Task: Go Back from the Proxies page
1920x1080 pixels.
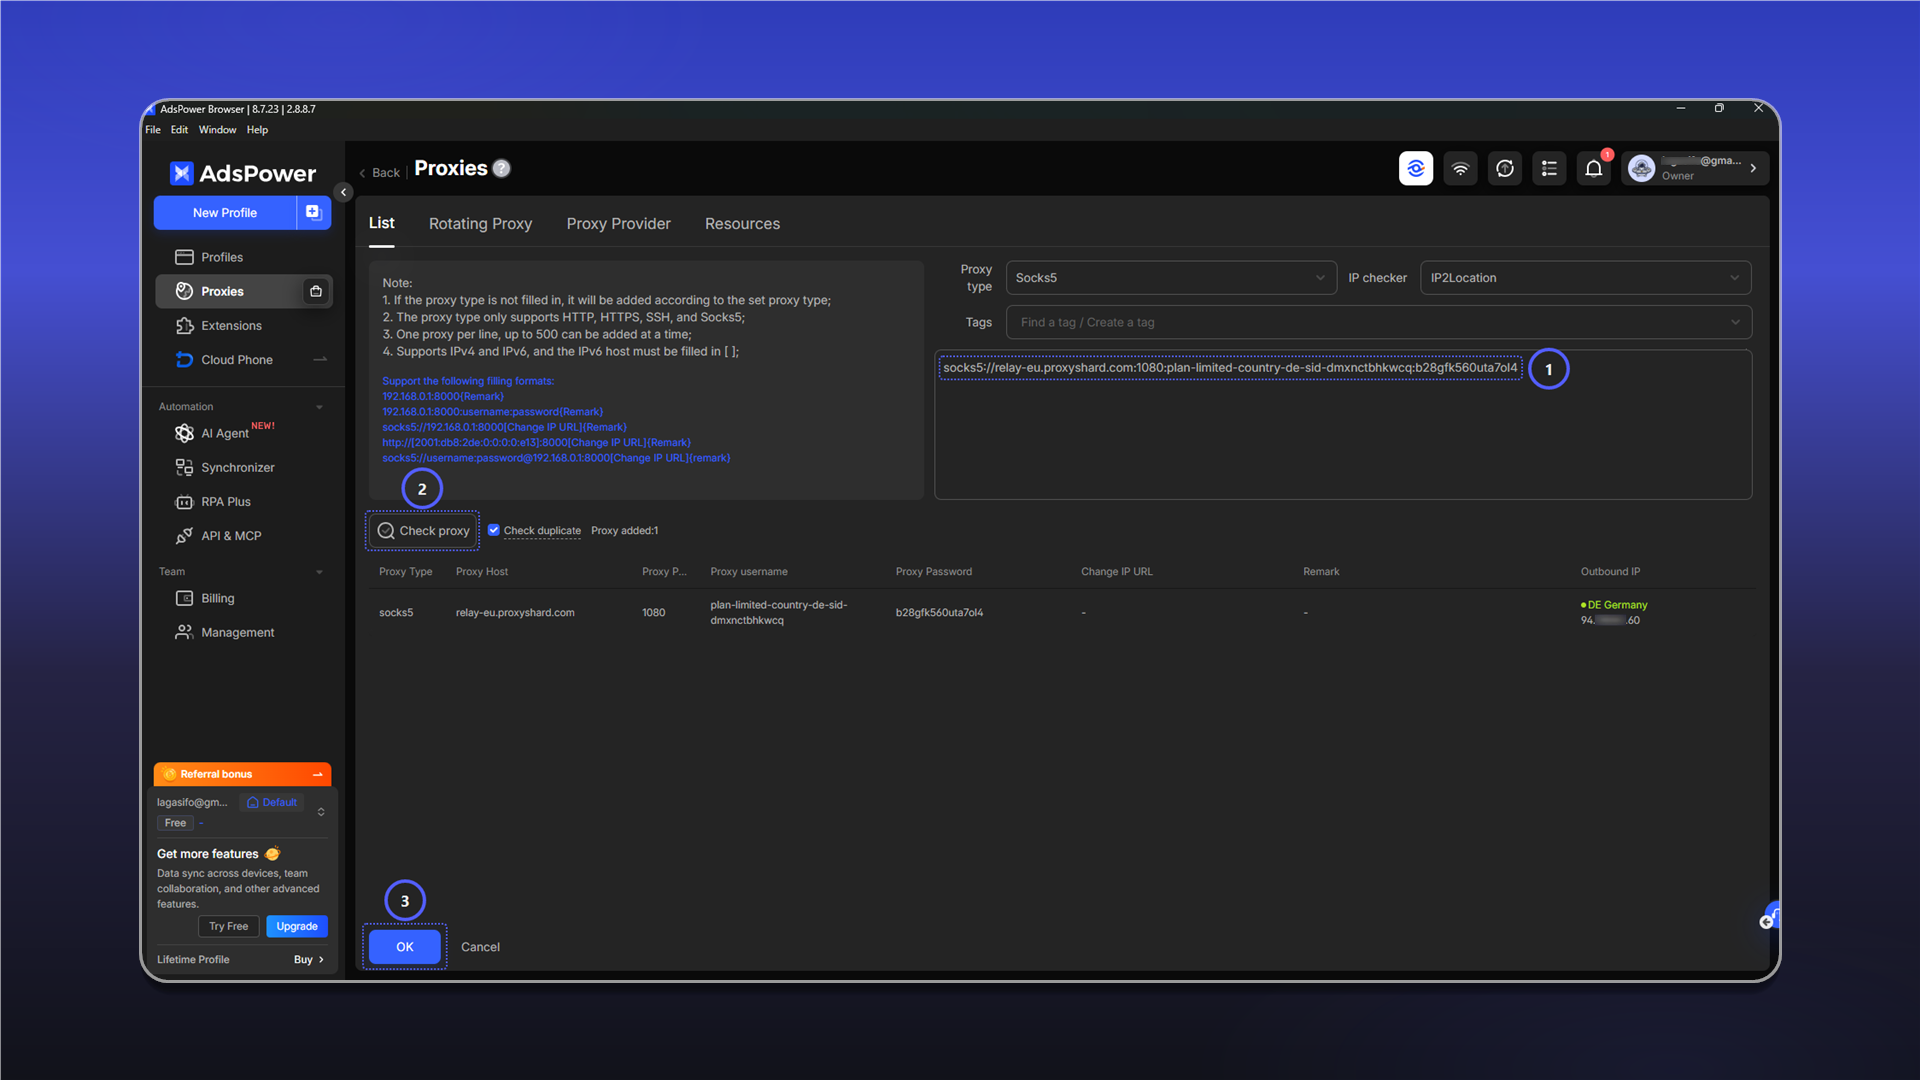Action: [379, 172]
